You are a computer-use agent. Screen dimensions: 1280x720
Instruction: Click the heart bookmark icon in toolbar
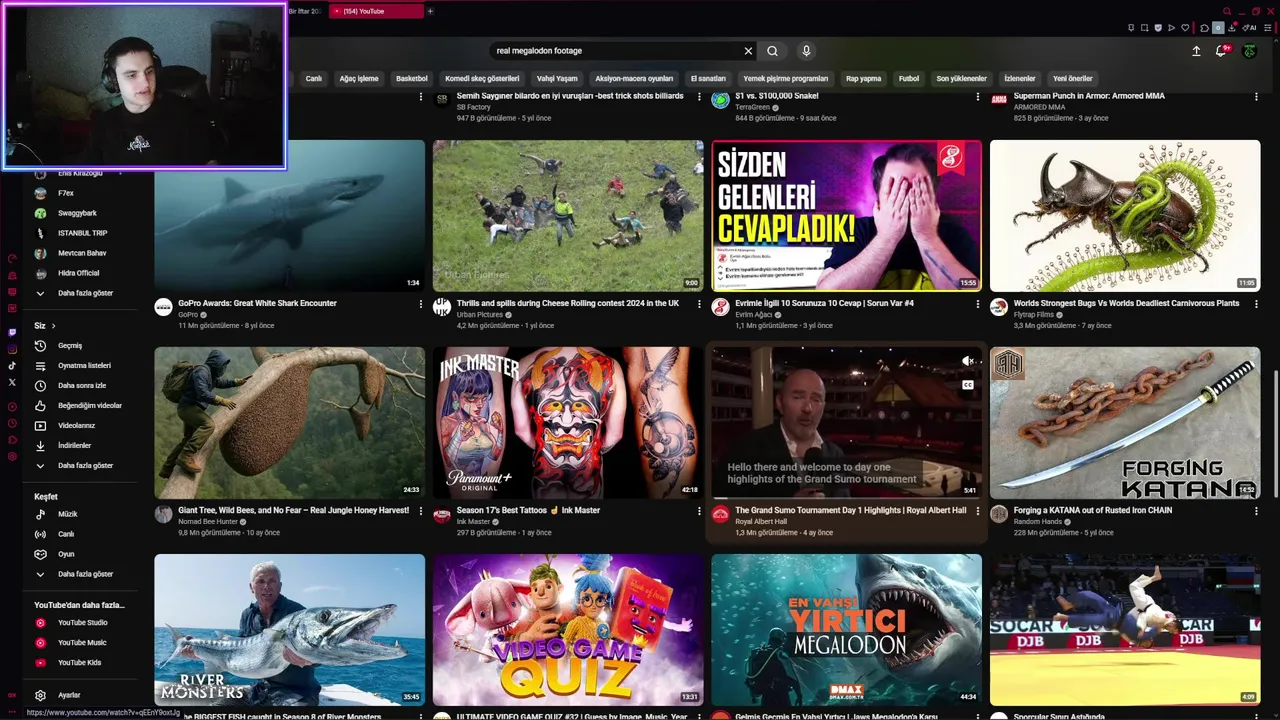click(x=1185, y=28)
